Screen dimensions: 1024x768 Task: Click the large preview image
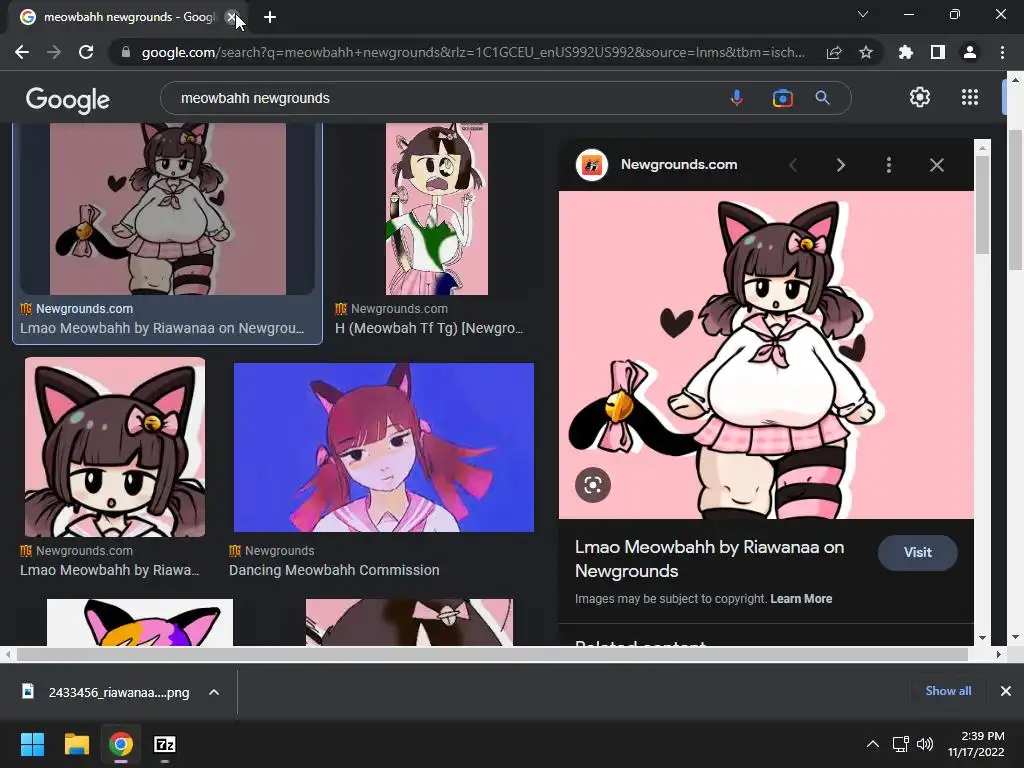click(766, 355)
